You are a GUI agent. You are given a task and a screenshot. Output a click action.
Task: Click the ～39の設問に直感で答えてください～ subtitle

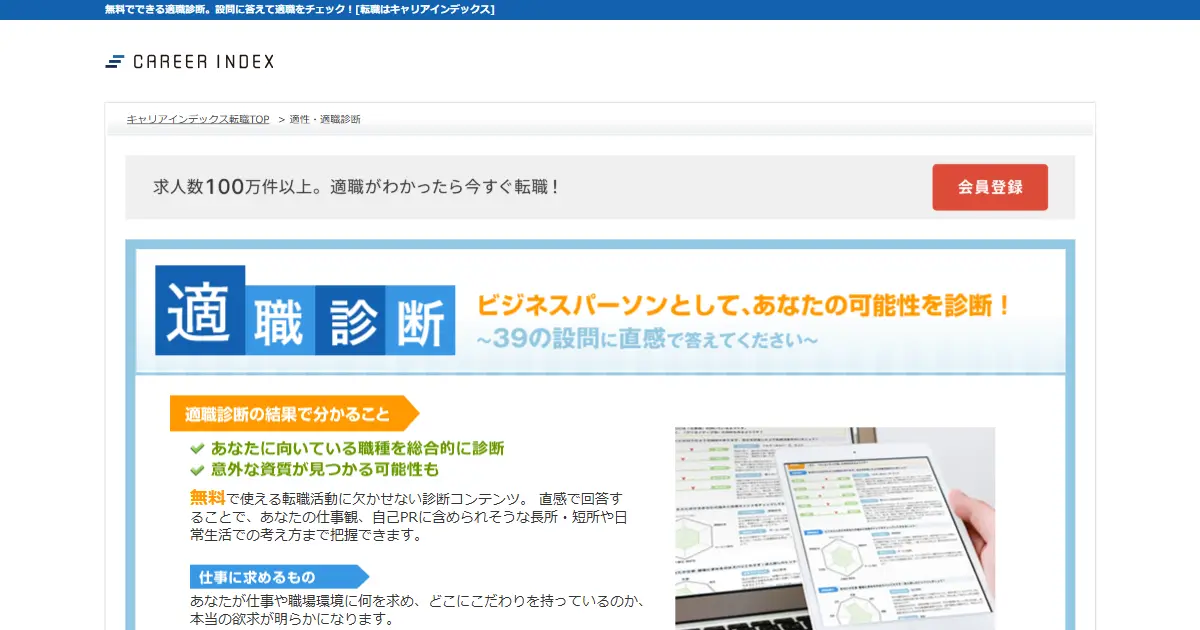(x=647, y=340)
